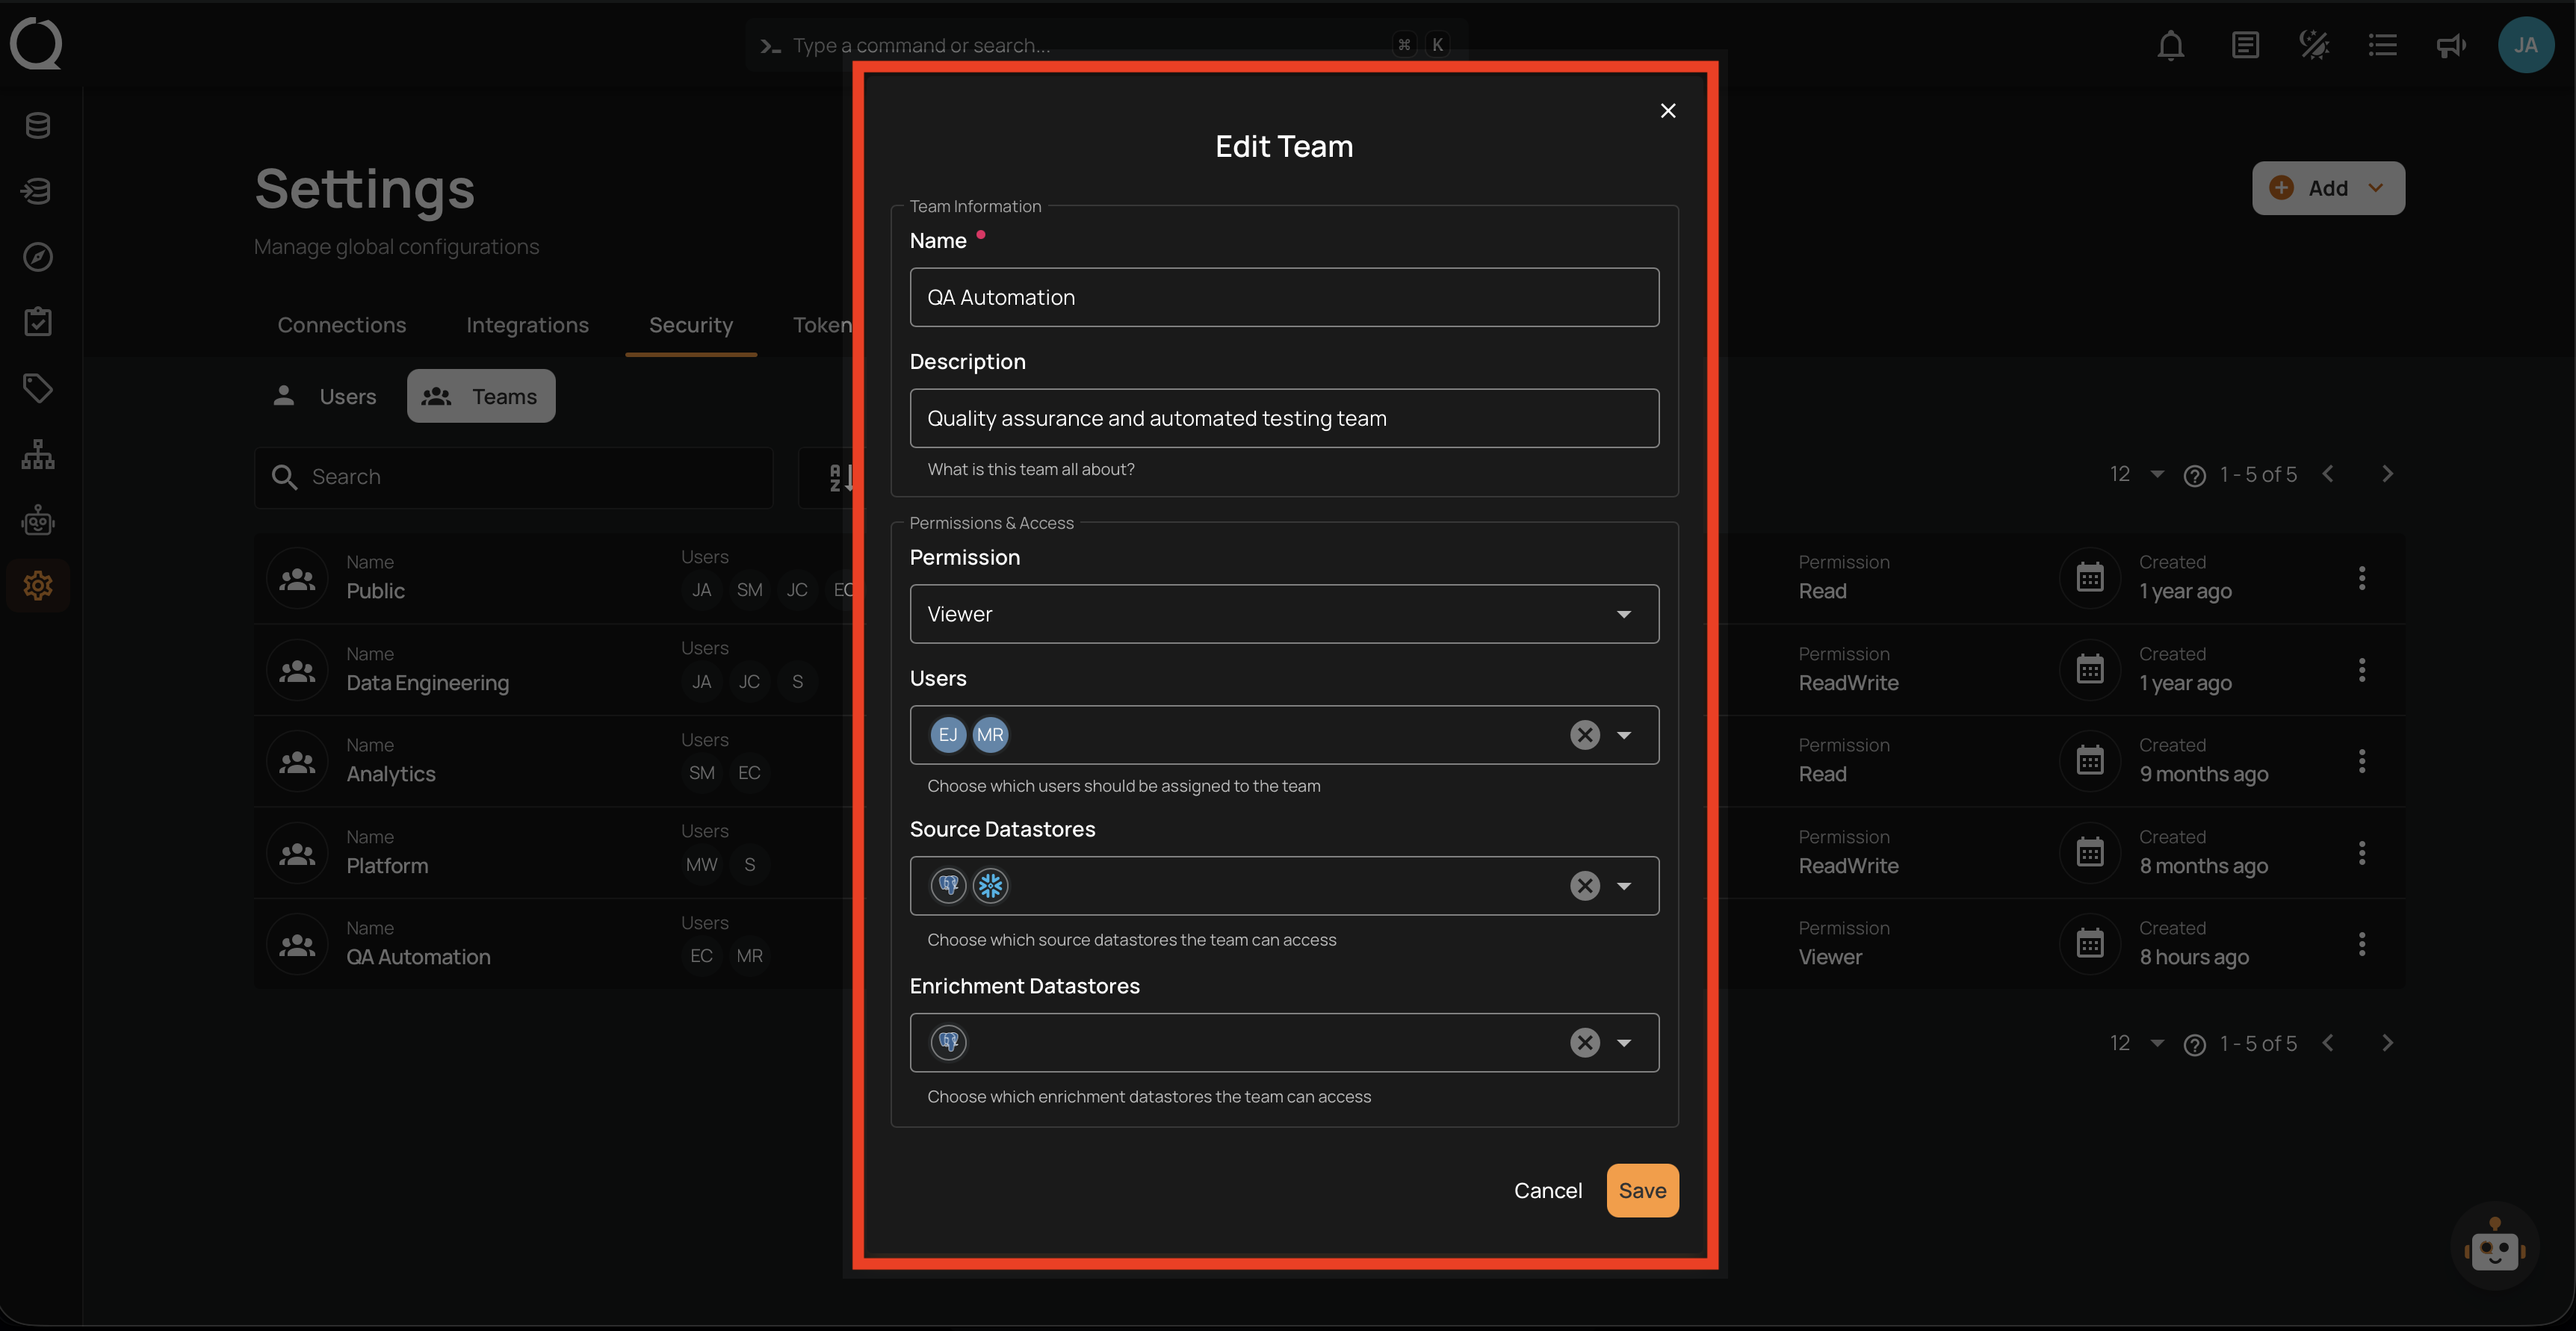Open row menu for Public team

(x=2362, y=578)
